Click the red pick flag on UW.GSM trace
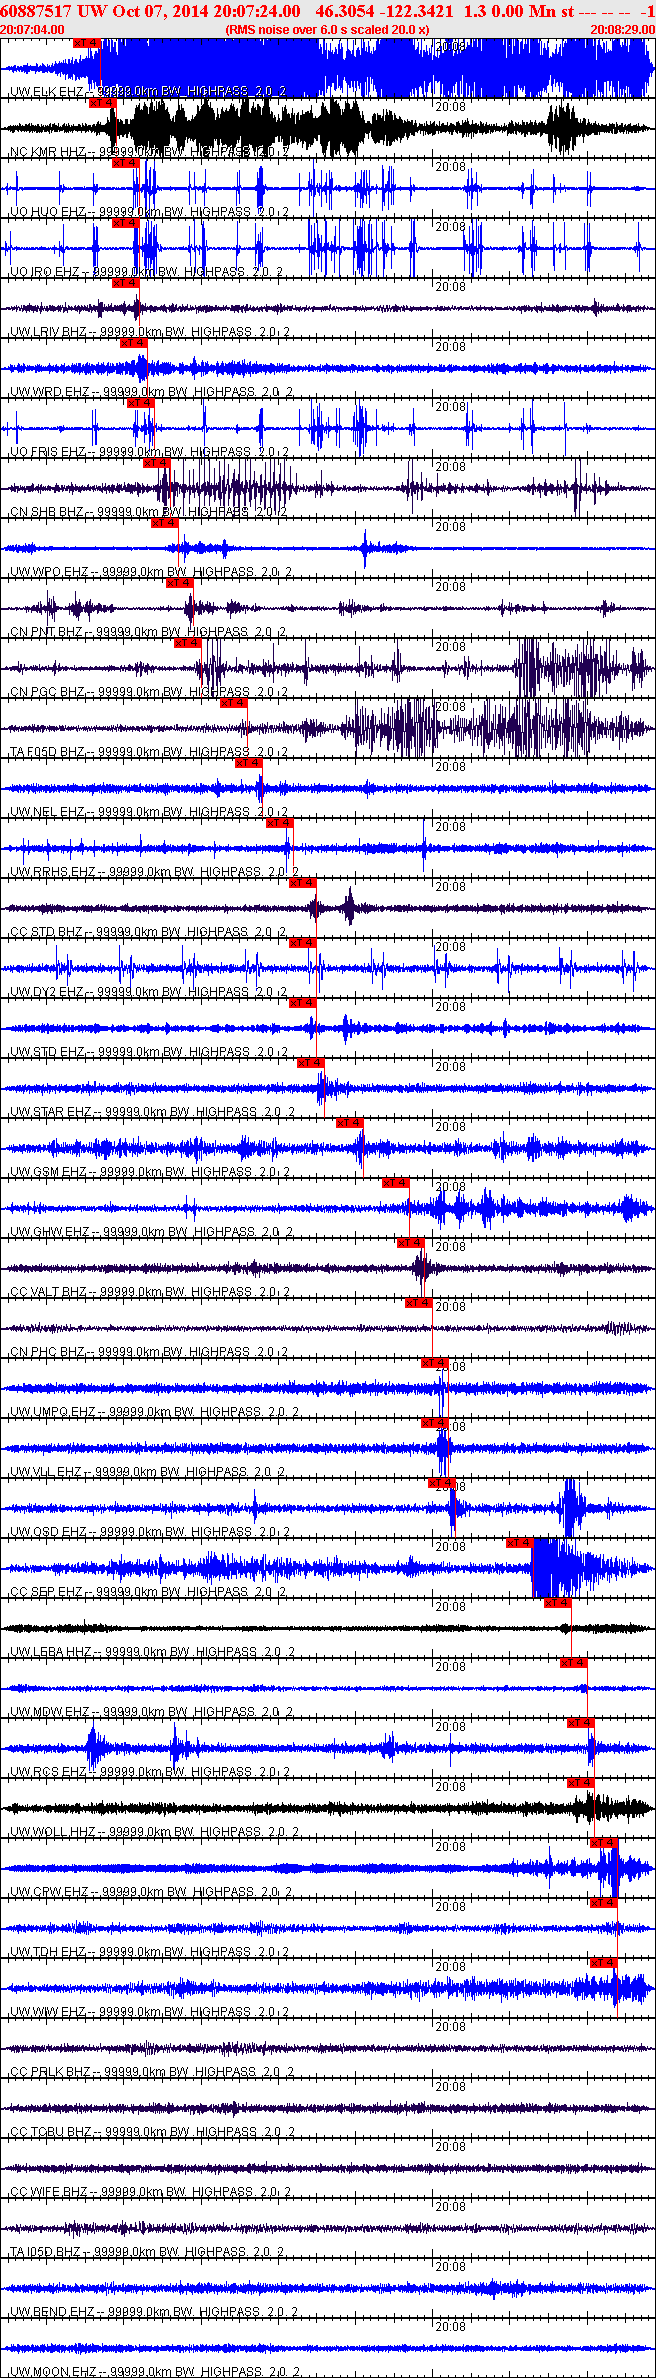 (349, 1123)
